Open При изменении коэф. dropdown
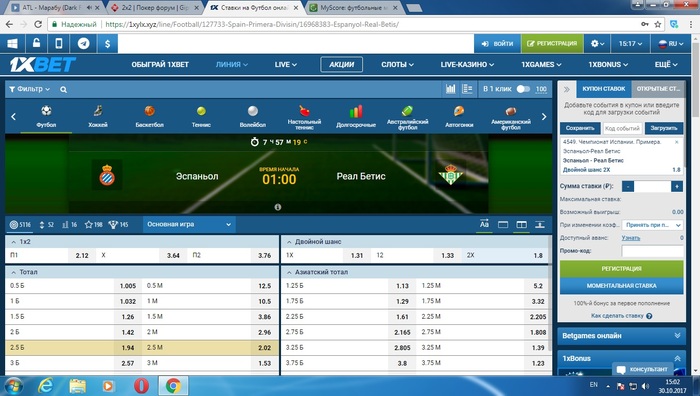The width and height of the screenshot is (700, 396). click(x=653, y=225)
